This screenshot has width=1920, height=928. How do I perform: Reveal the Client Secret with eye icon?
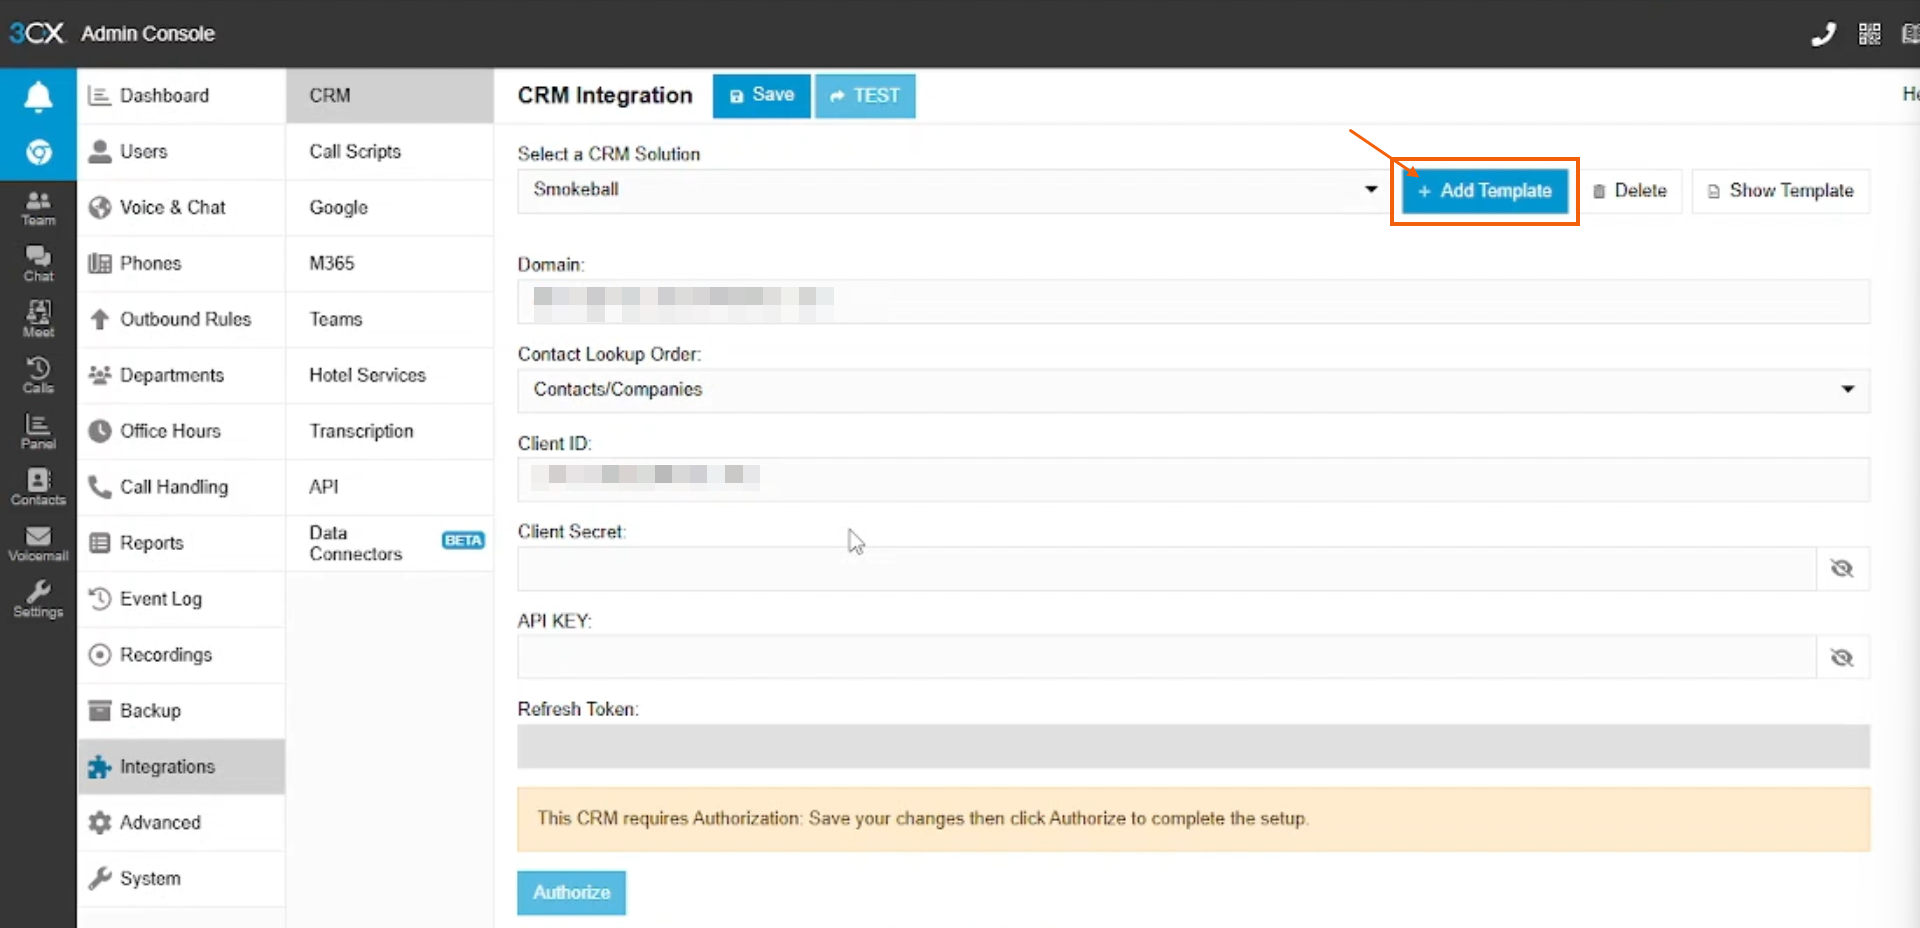click(x=1842, y=569)
